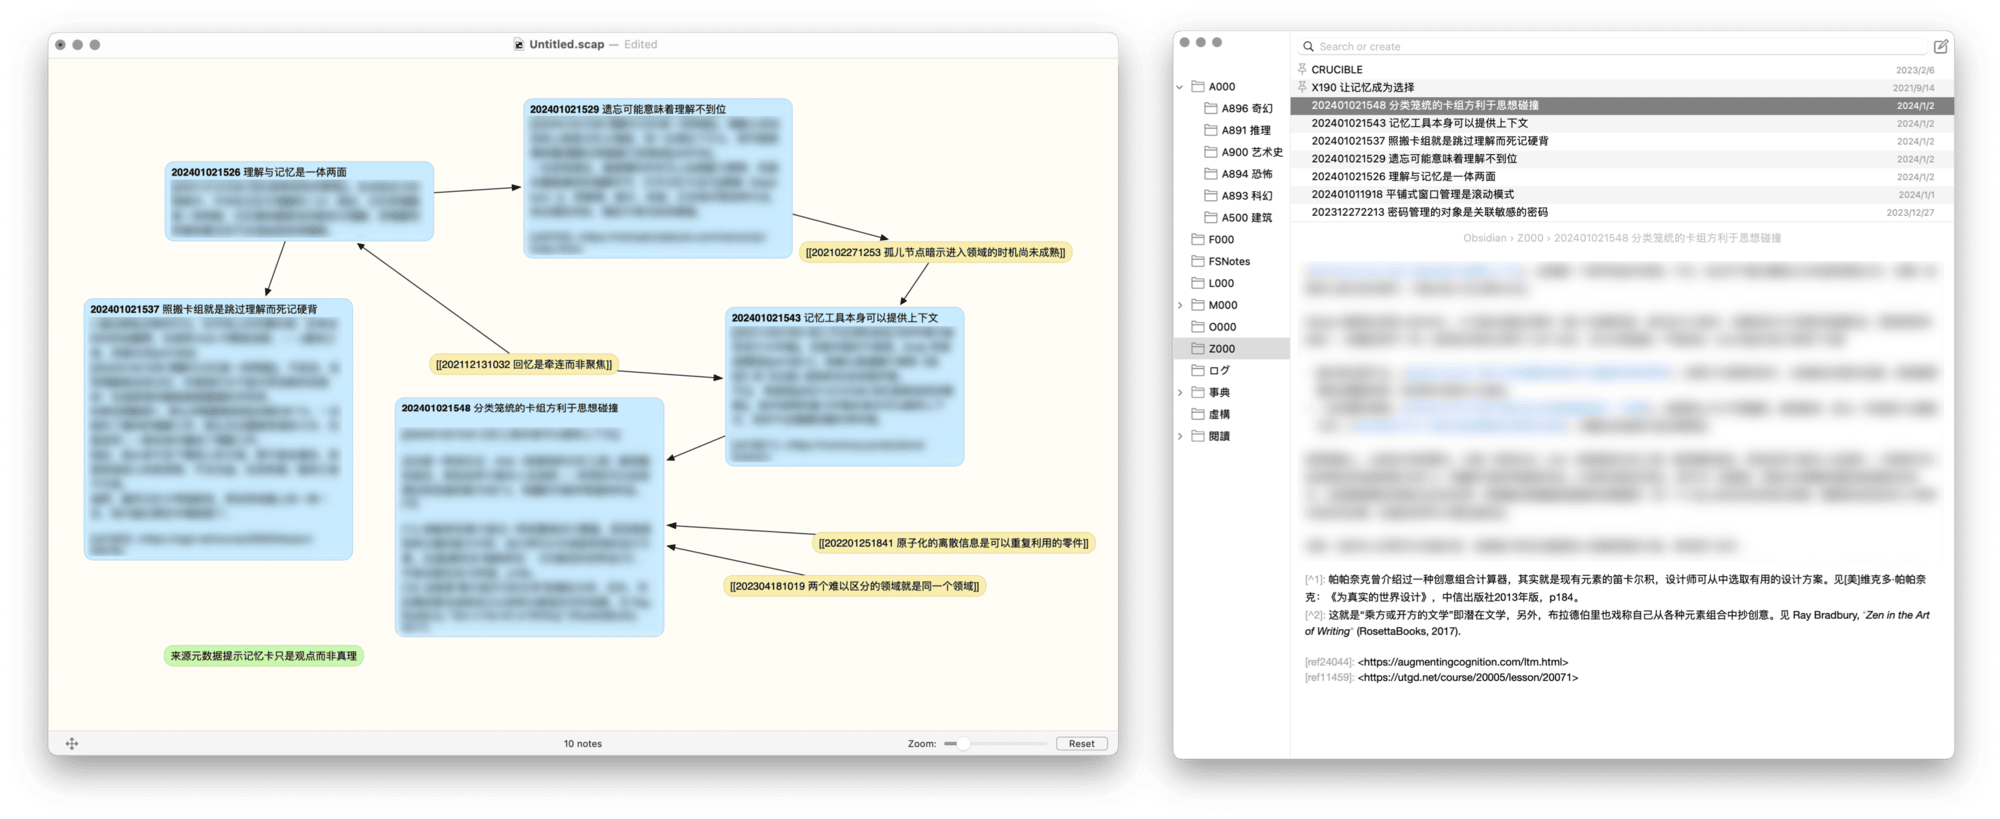Click the FSNotes folder icon
Image resolution: width=2000 pixels, height=819 pixels.
pyautogui.click(x=1198, y=261)
